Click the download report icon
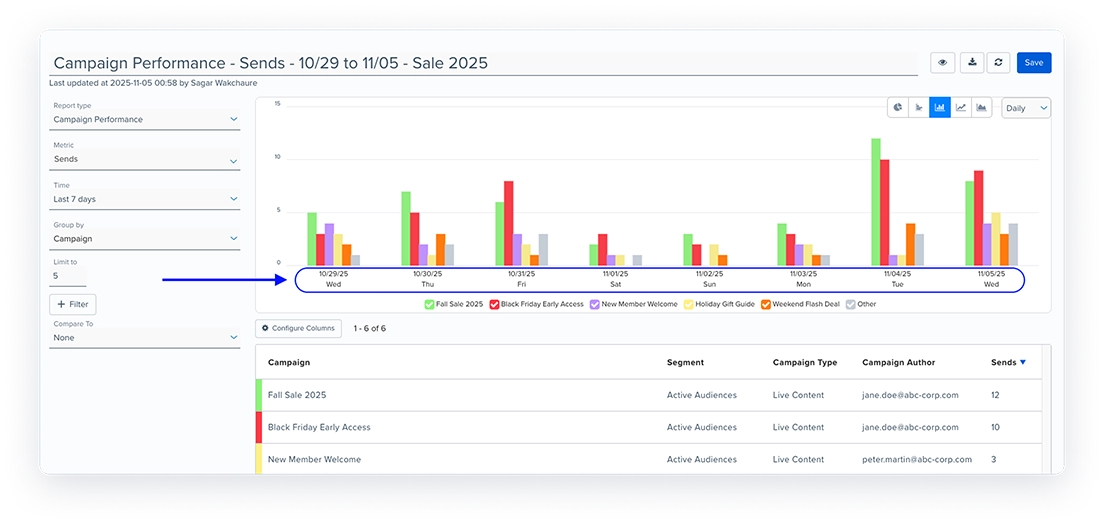 971,63
